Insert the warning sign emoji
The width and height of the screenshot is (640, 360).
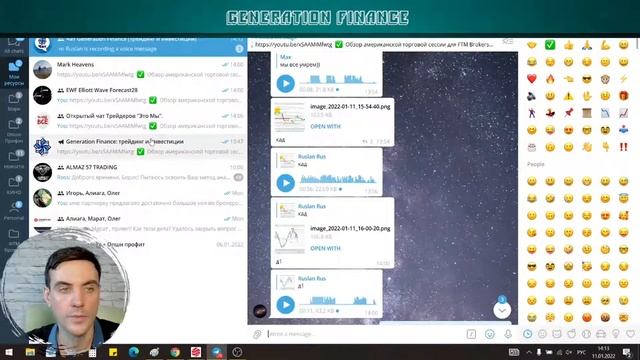coord(568,96)
